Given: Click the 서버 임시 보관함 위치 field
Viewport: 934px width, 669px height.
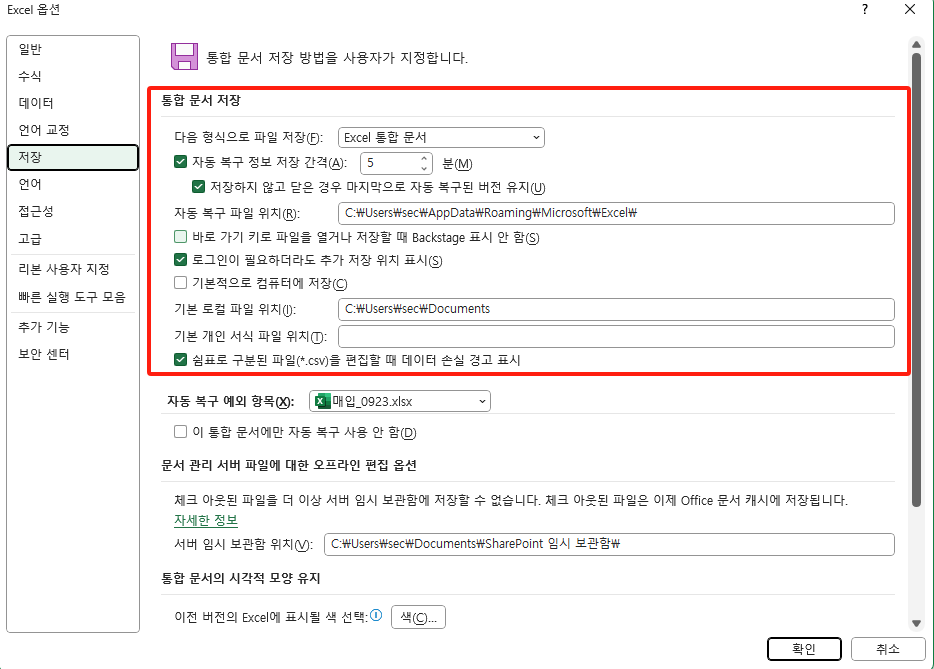Looking at the screenshot, I should pos(609,544).
